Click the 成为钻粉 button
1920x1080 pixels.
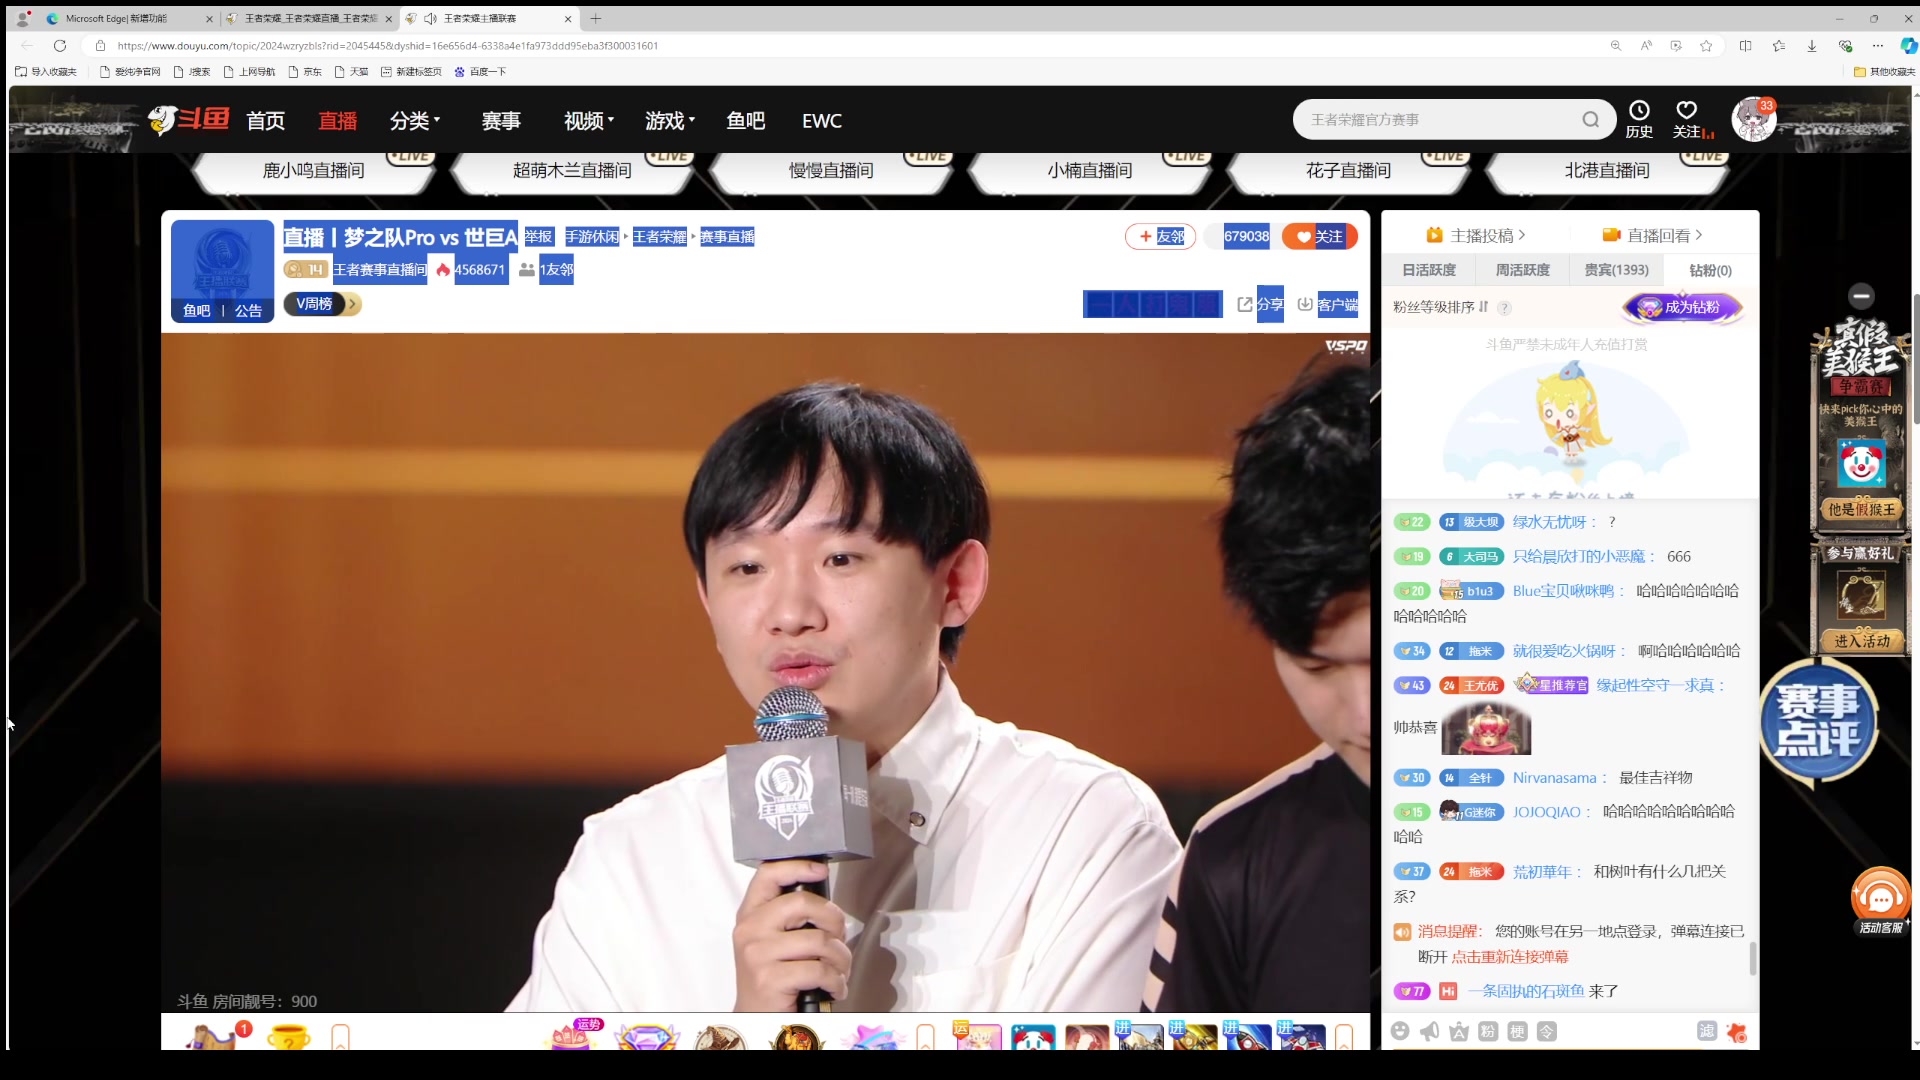[1682, 307]
